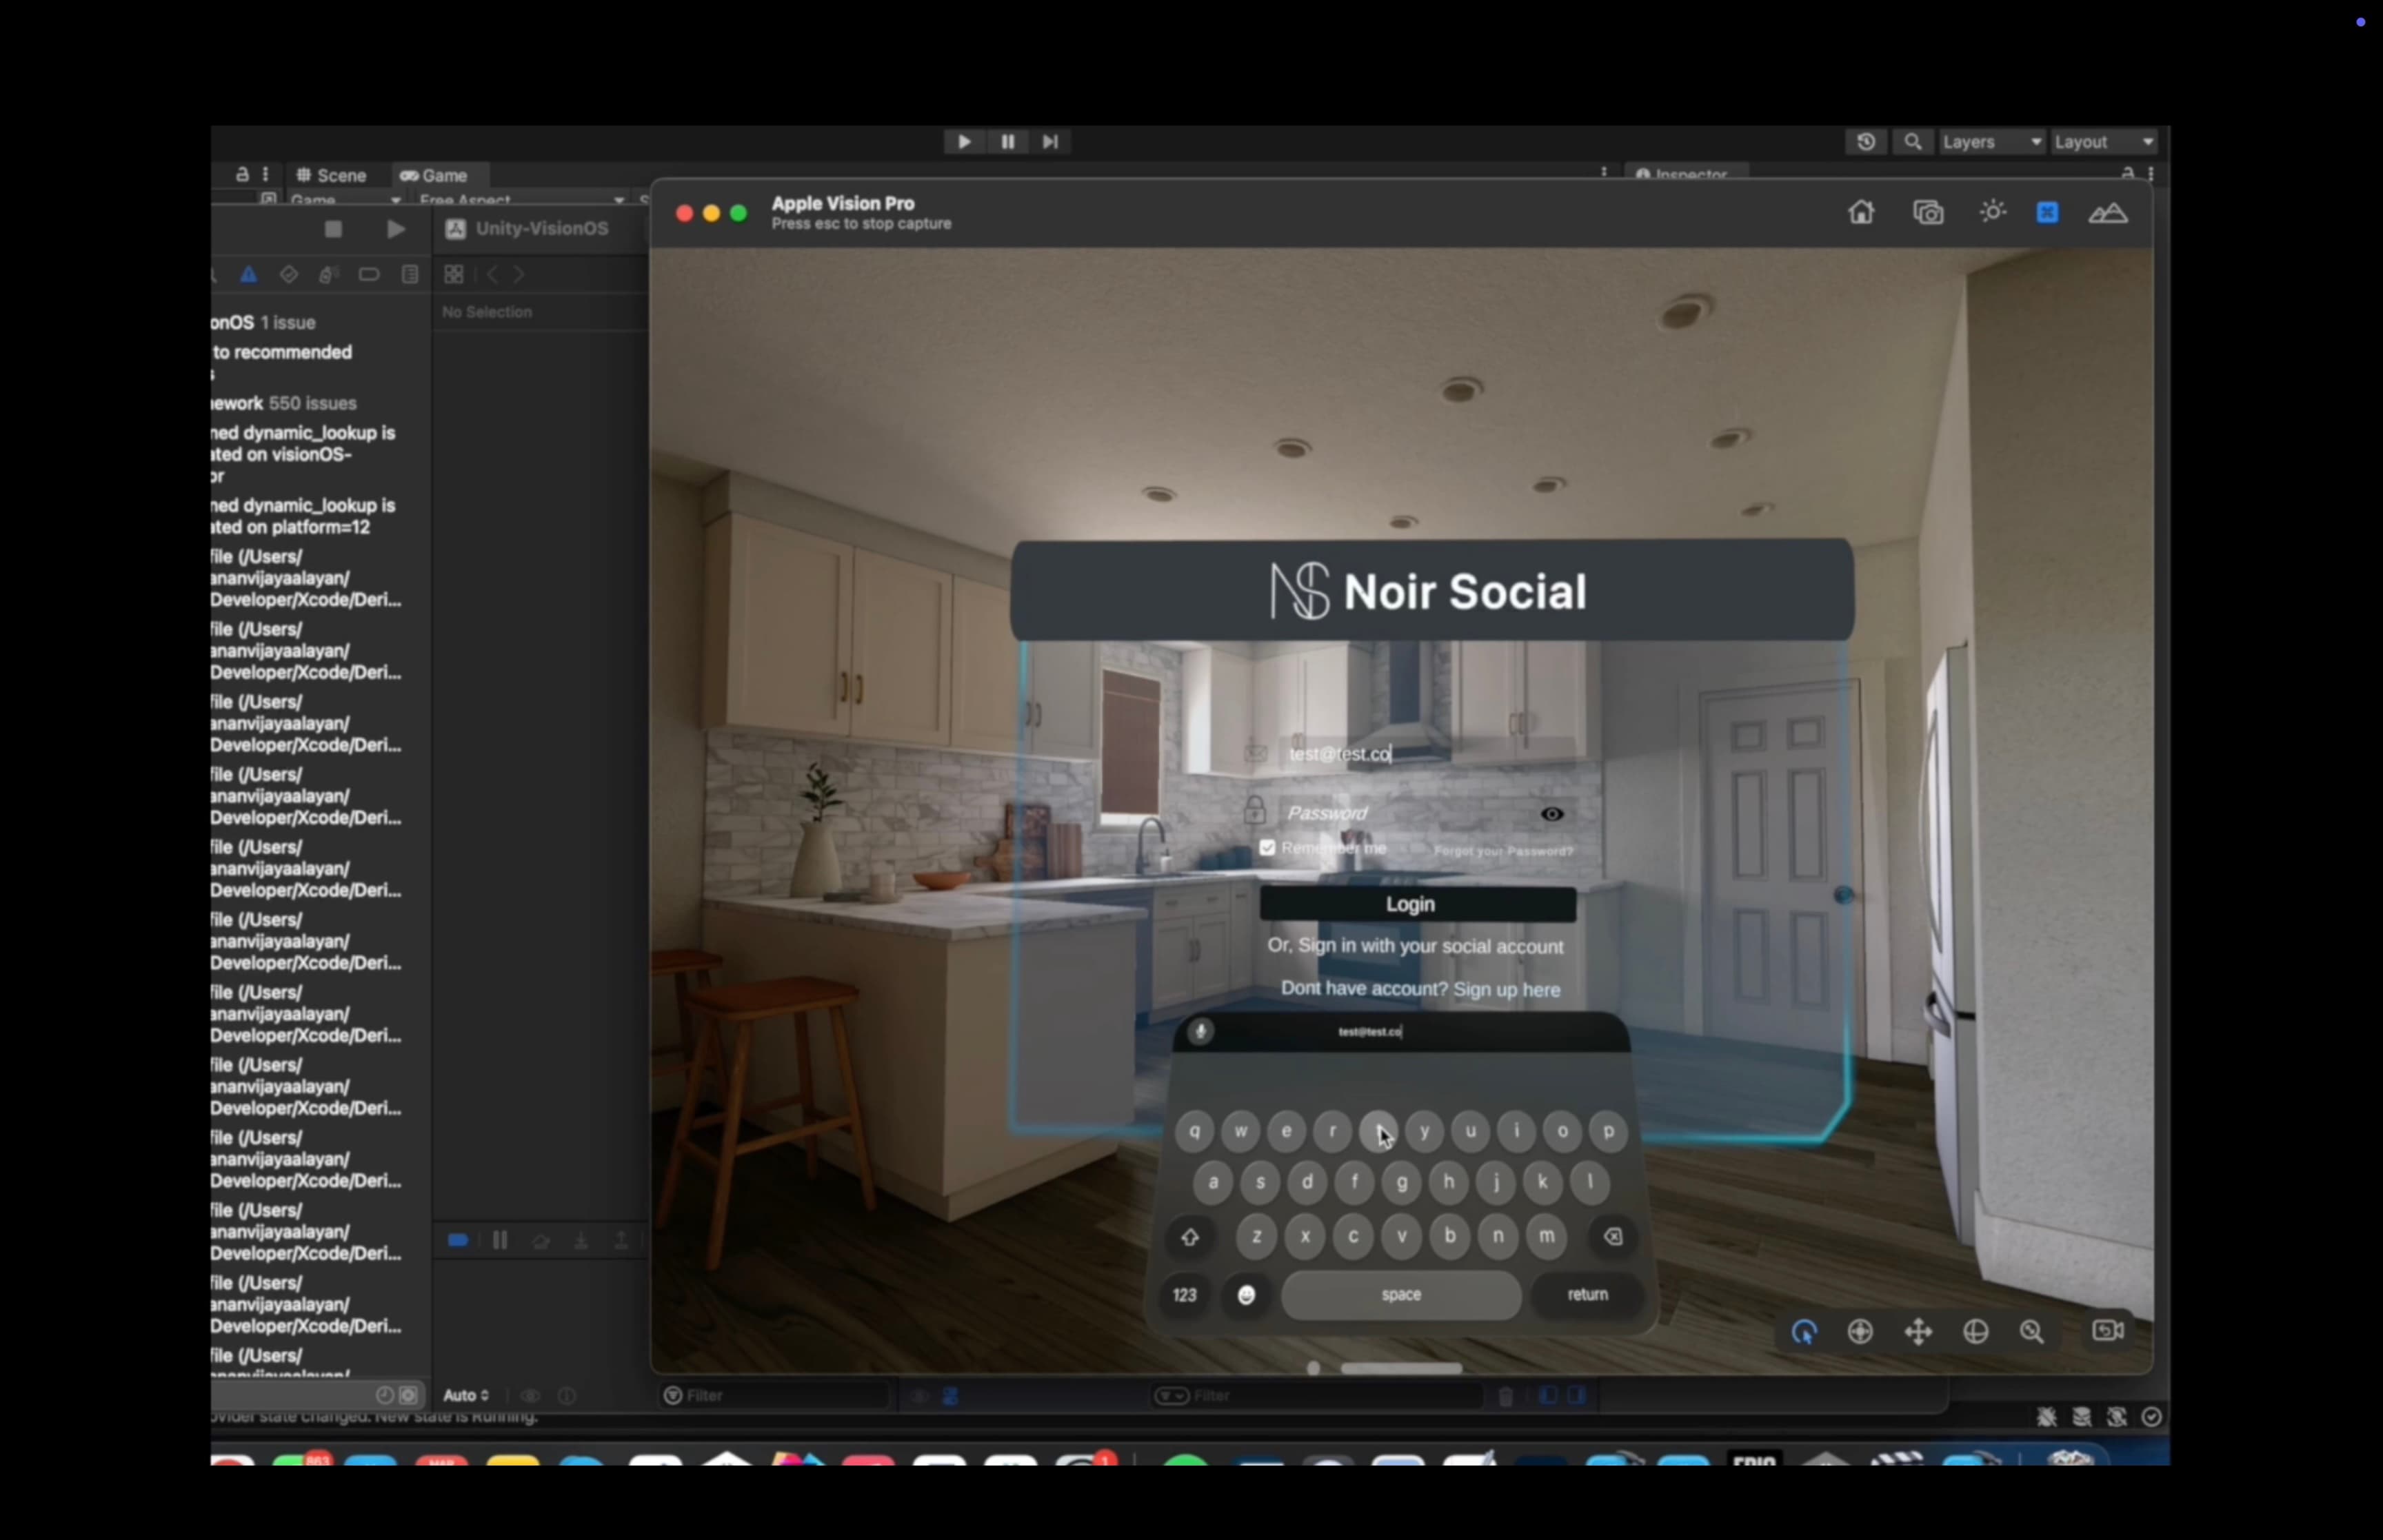Toggle the lock icon beside the Scene tab

click(242, 174)
